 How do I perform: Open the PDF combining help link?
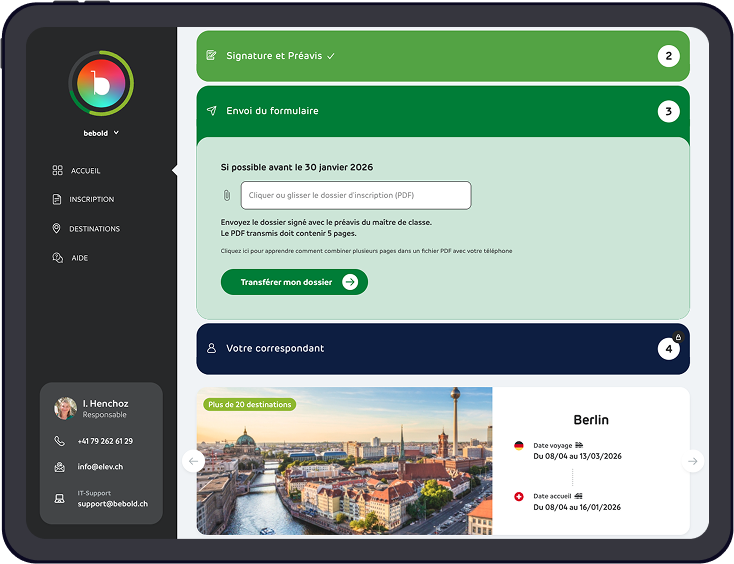[x=366, y=251]
